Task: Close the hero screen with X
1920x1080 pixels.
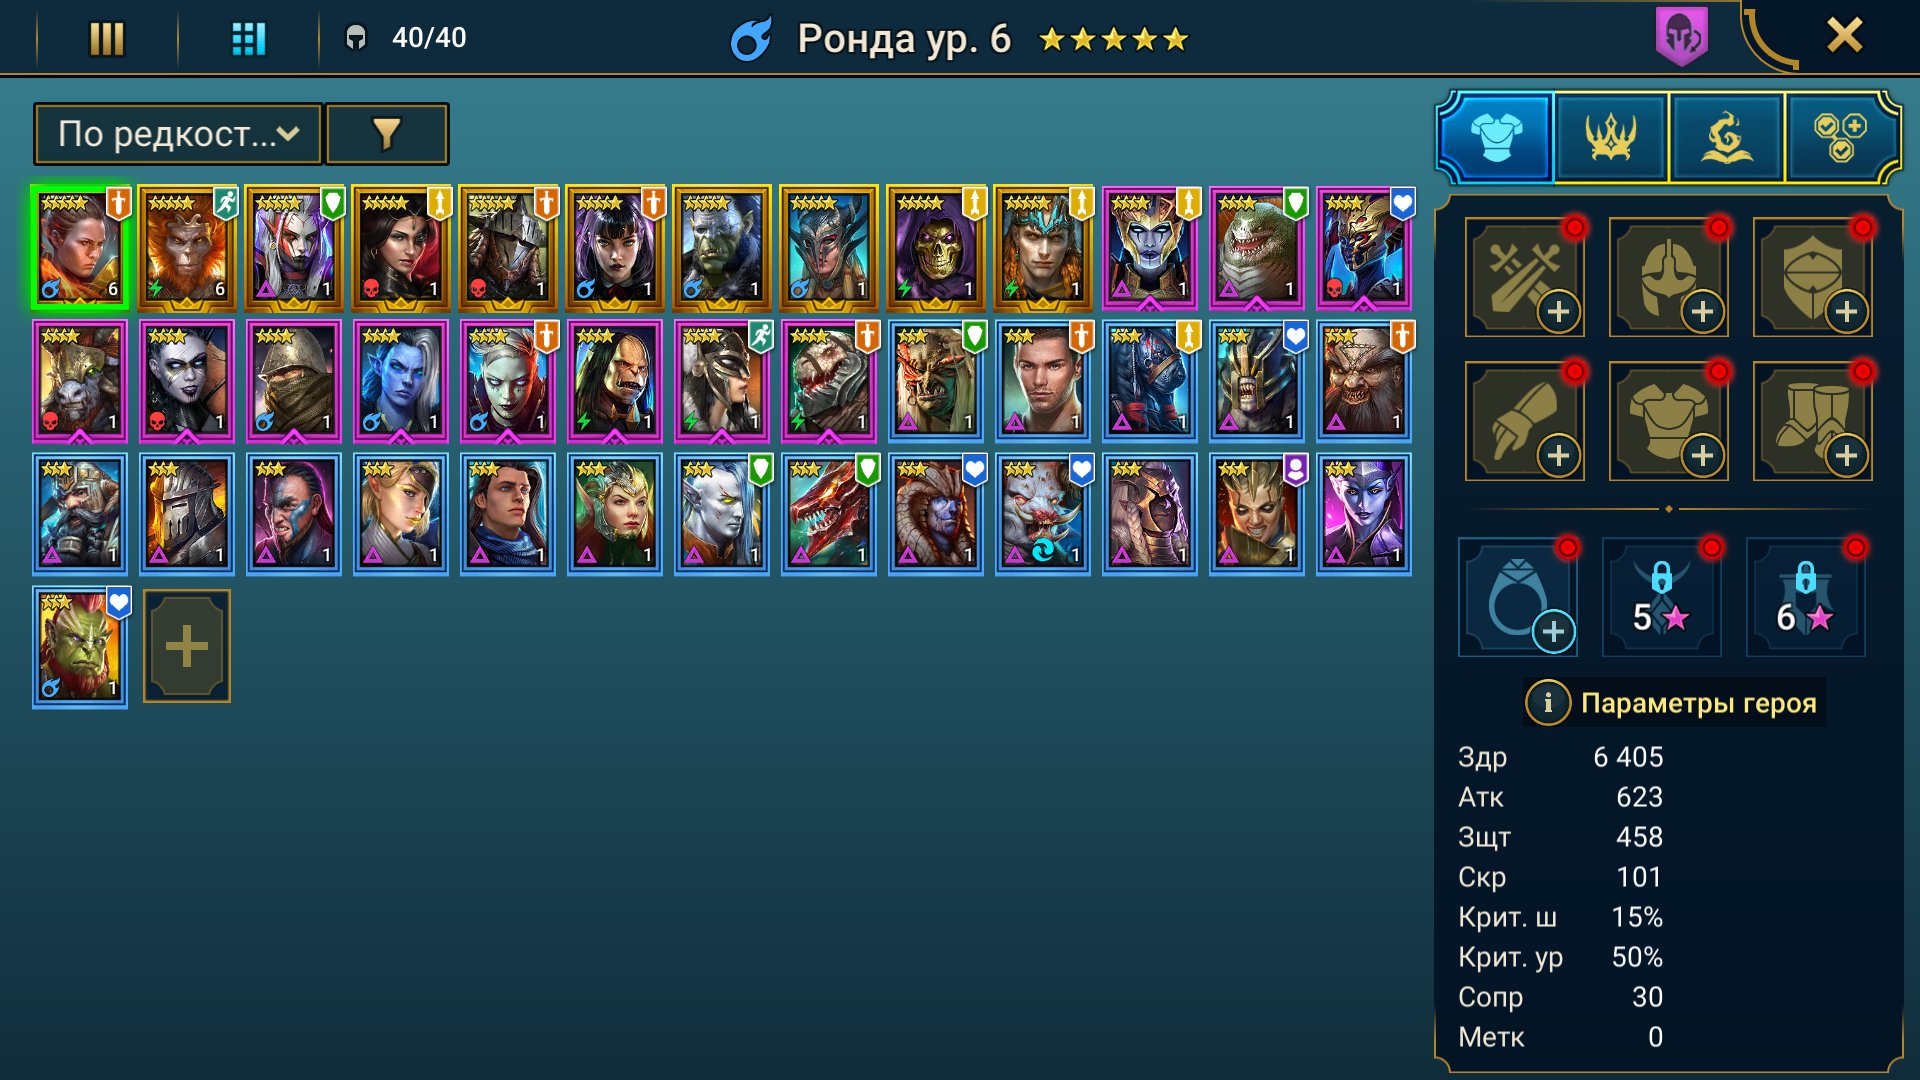Action: click(x=1844, y=36)
